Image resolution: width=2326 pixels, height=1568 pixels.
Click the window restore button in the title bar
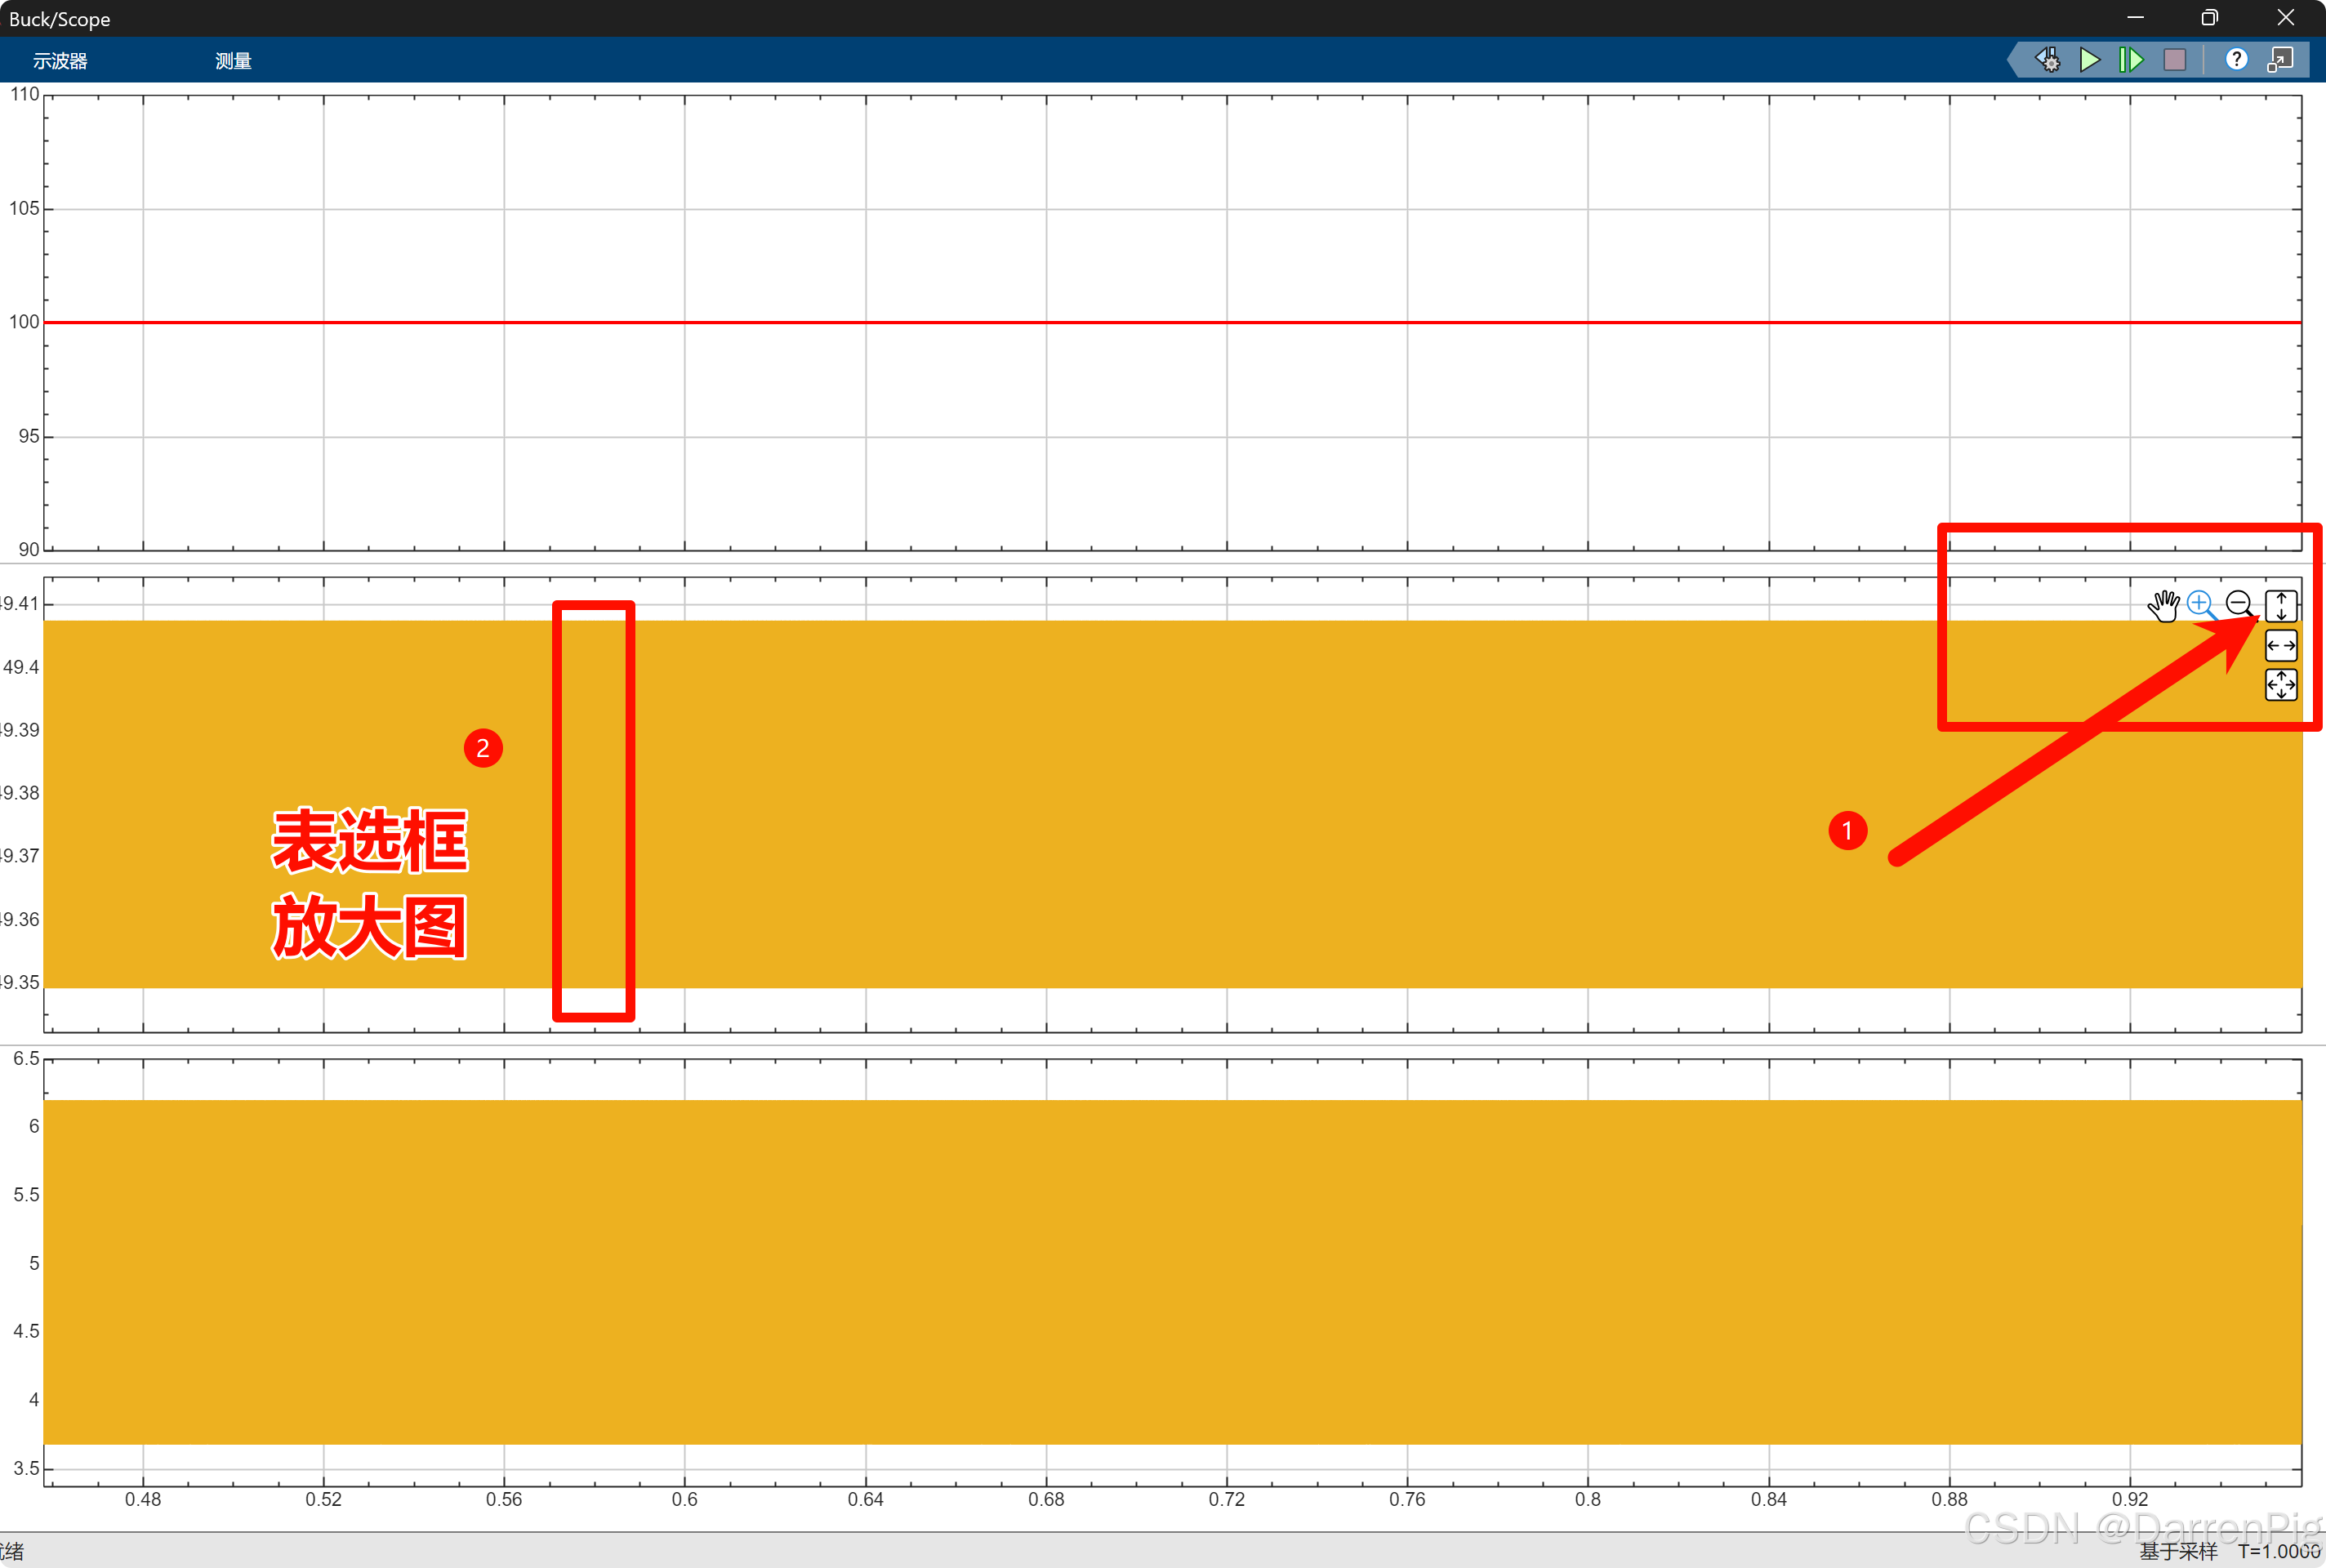2209,18
